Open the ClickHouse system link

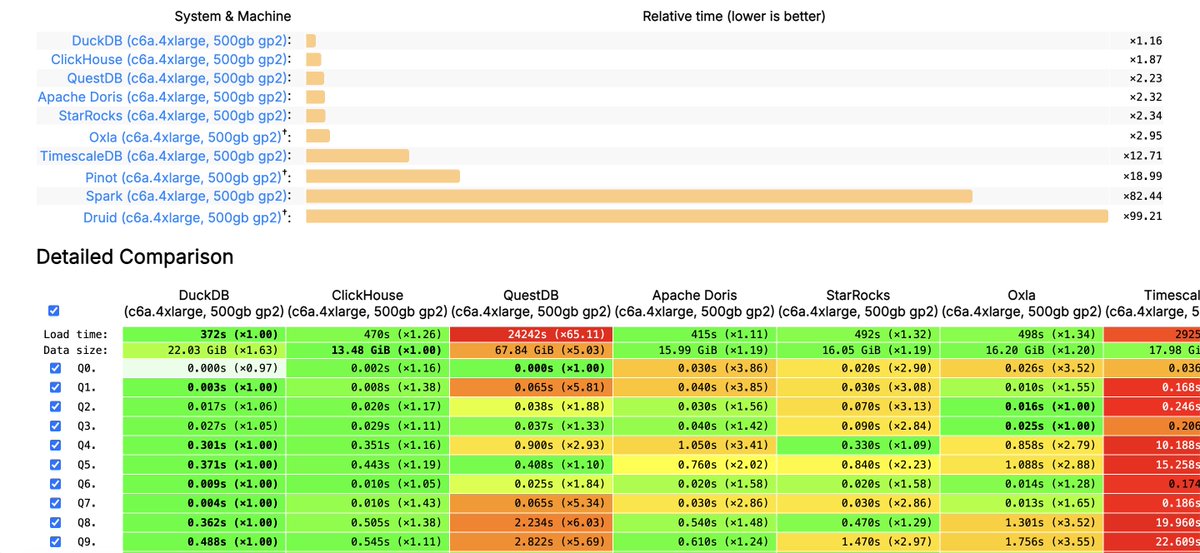pyautogui.click(x=169, y=60)
